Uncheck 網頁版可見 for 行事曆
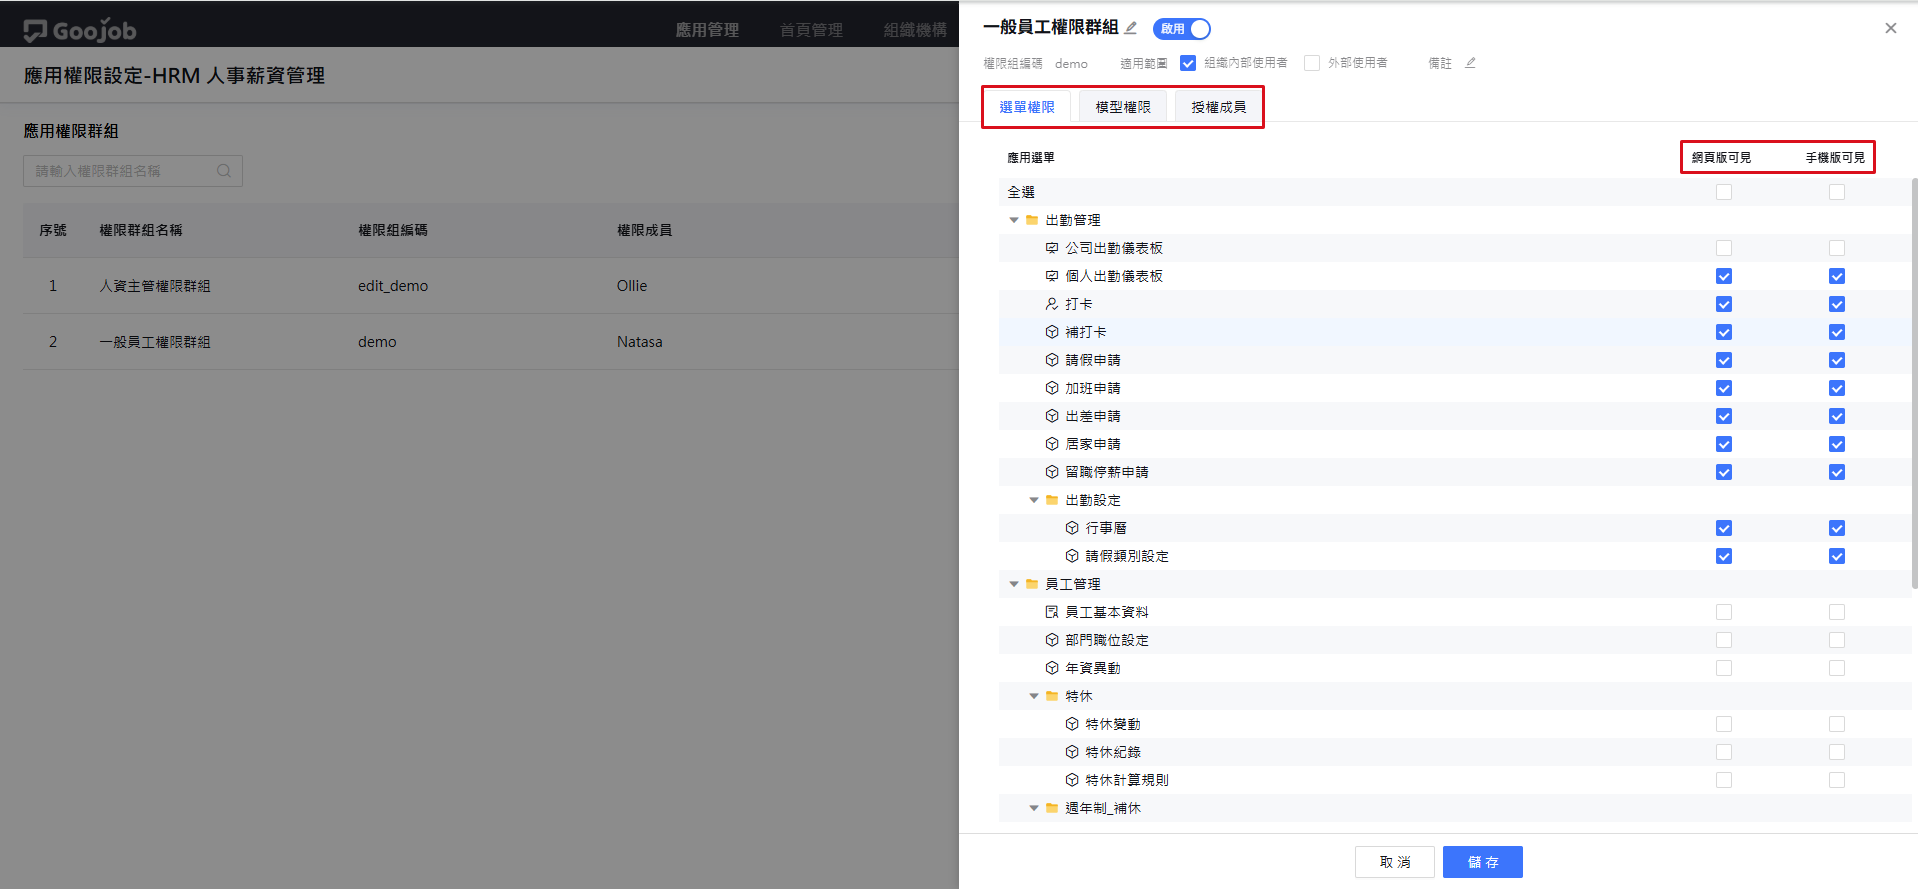 [1724, 528]
